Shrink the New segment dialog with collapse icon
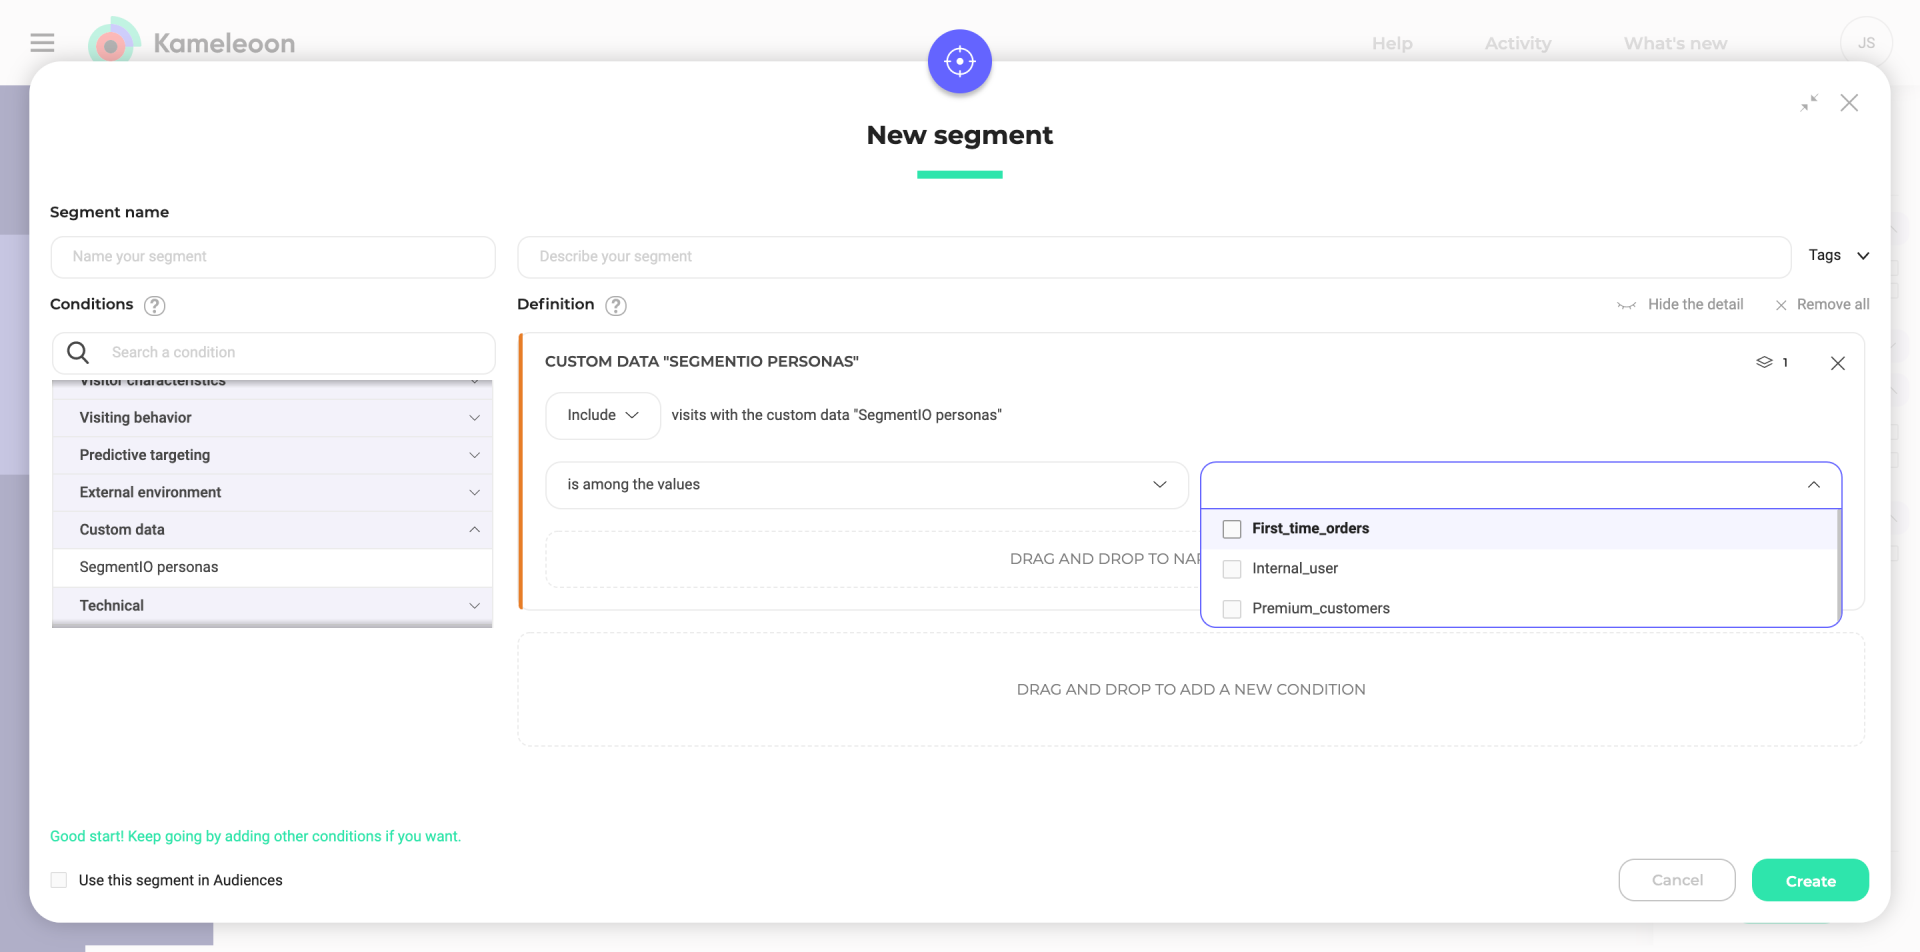Screen dimensions: 1920x952 [1809, 103]
